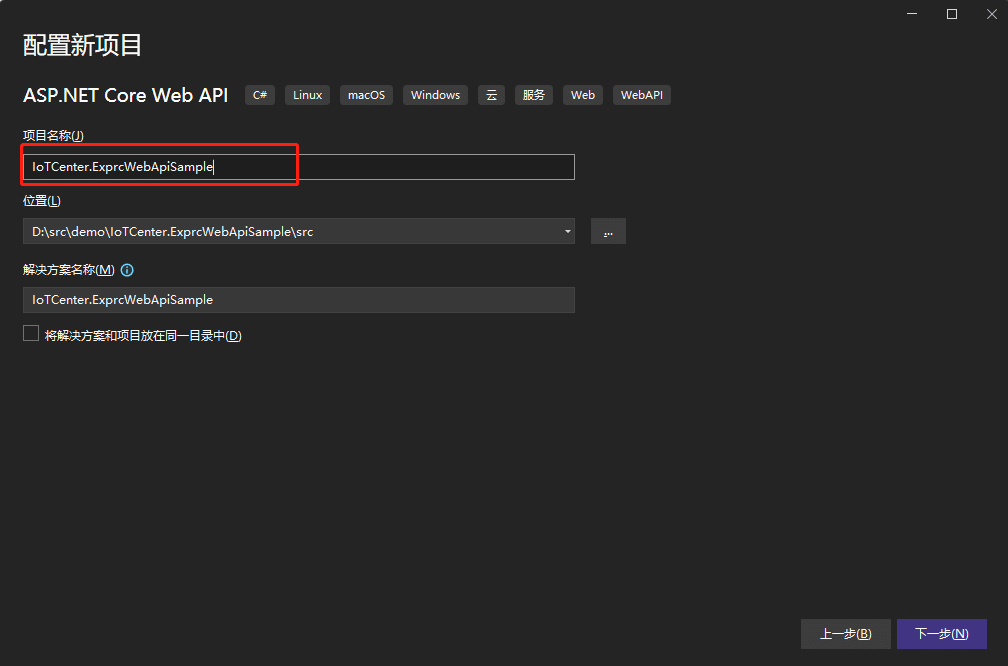Screen dimensions: 1008x666
Task: Click the solution name input field
Action: coord(298,300)
